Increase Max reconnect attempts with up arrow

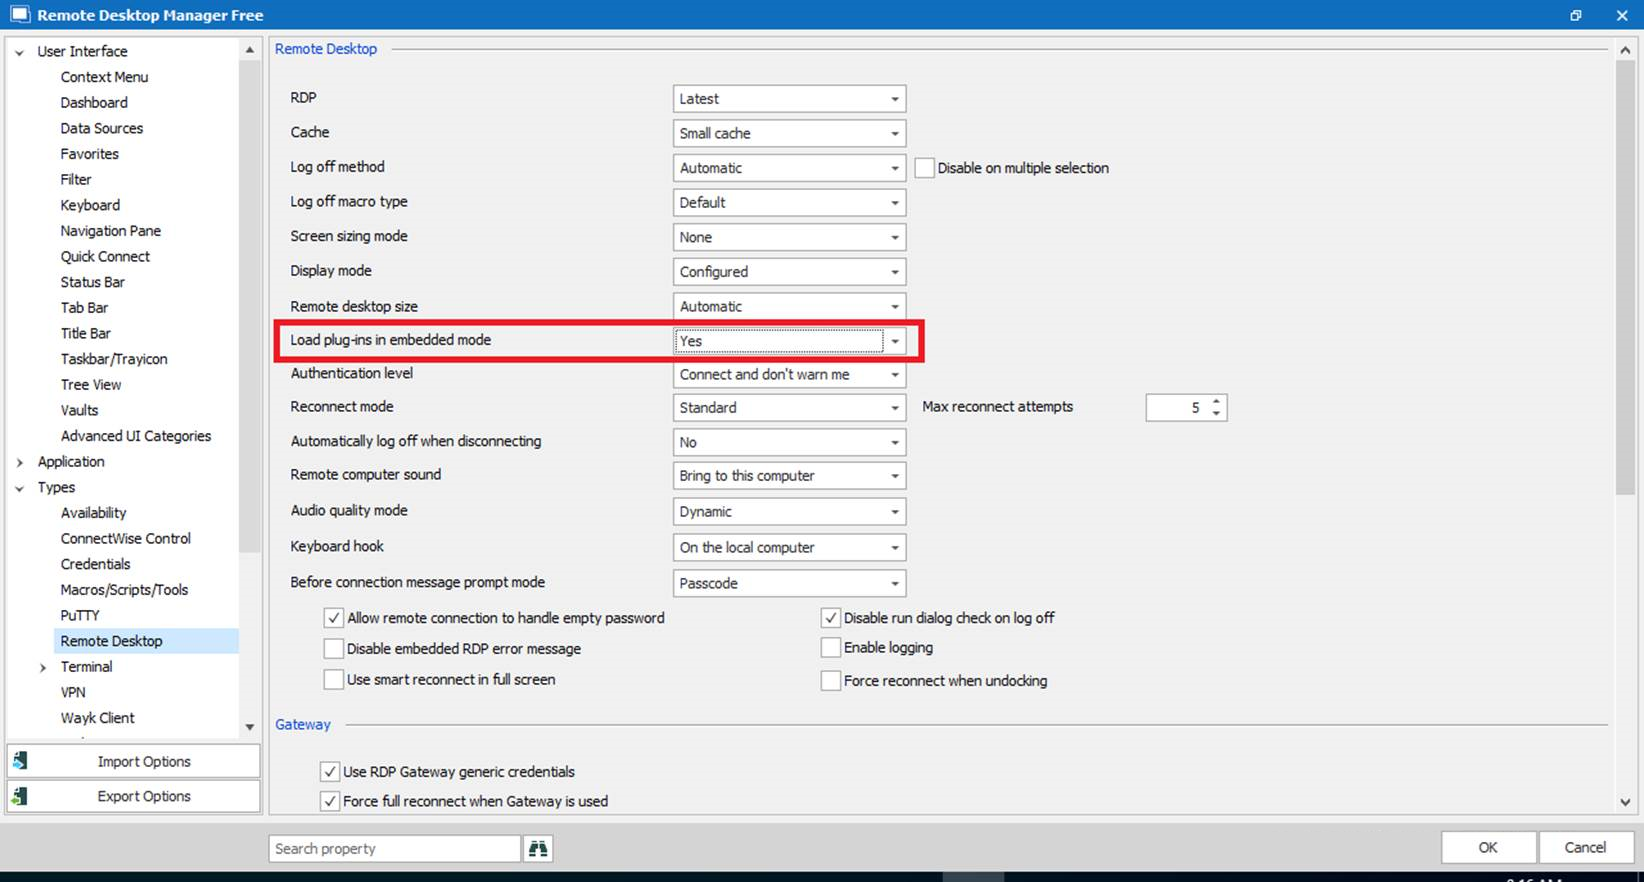pos(1216,402)
